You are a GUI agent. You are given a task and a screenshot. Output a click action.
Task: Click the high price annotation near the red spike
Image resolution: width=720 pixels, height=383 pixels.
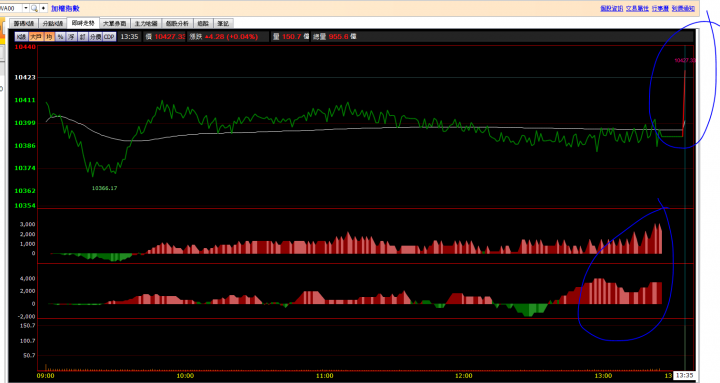pos(685,60)
